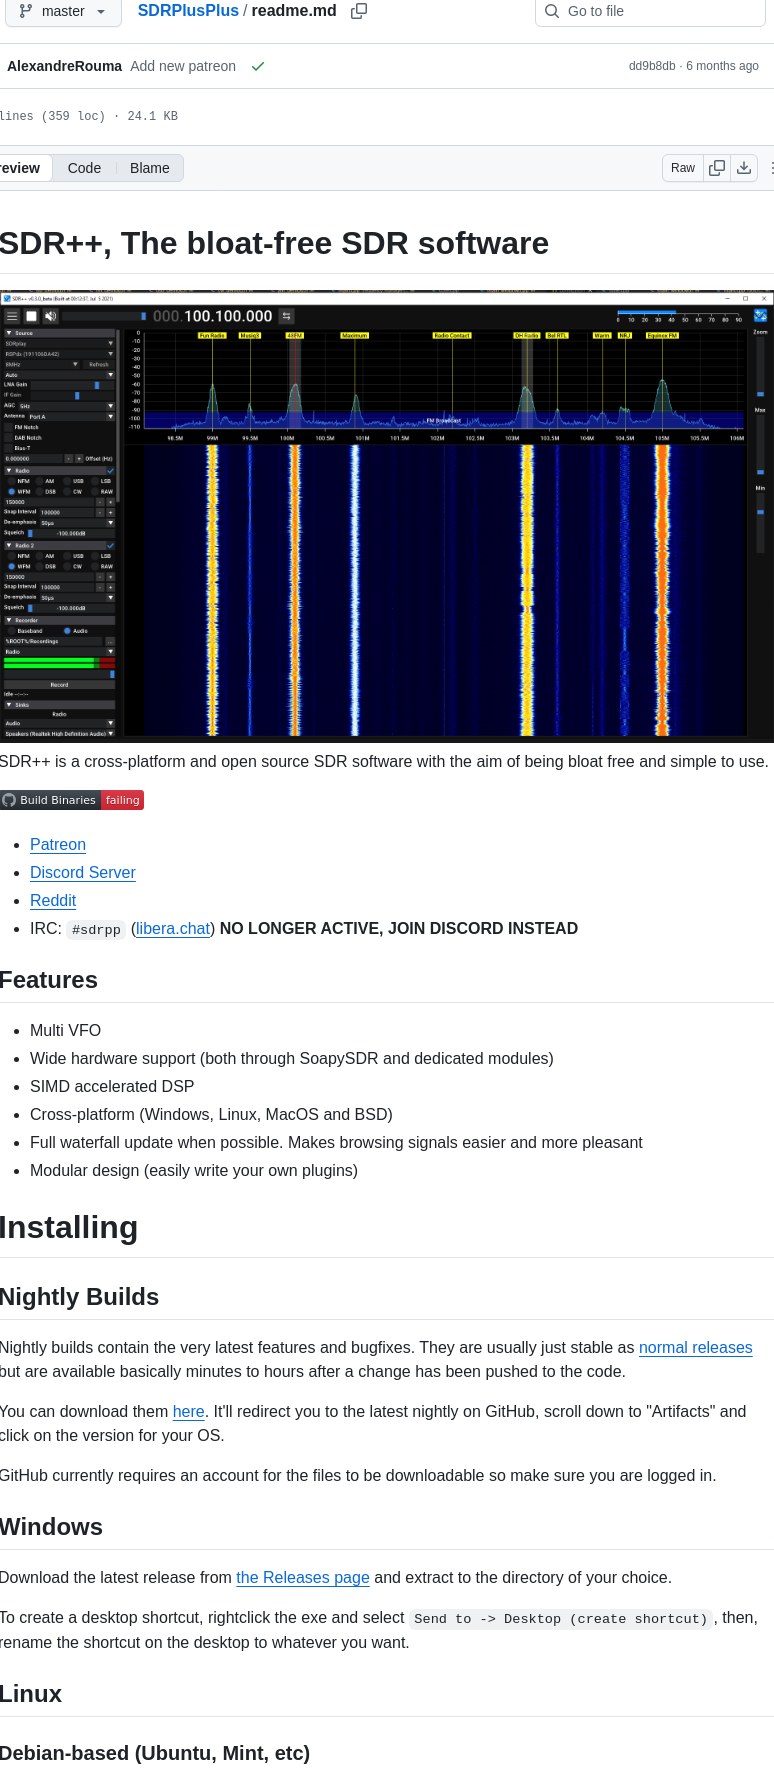Open the Antenna Port A dropdown
Image resolution: width=774 pixels, height=1768 pixels.
(72, 416)
